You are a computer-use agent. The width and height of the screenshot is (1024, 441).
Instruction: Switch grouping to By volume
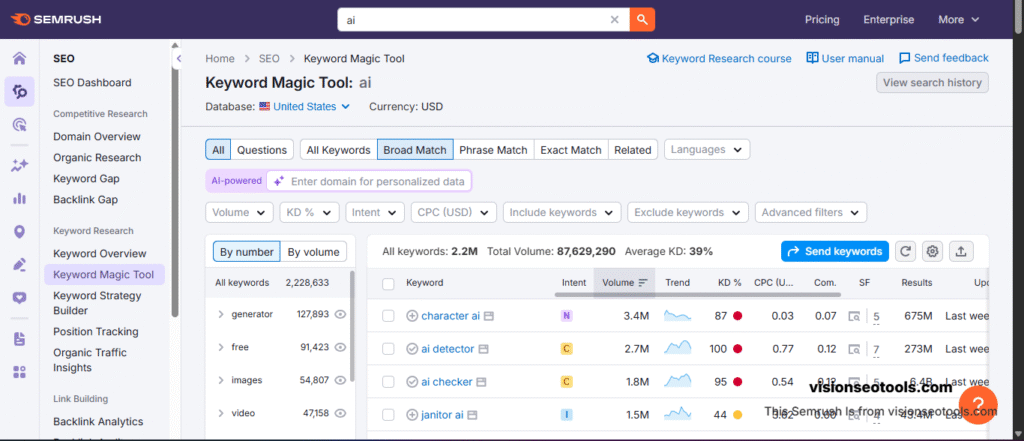pyautogui.click(x=313, y=252)
